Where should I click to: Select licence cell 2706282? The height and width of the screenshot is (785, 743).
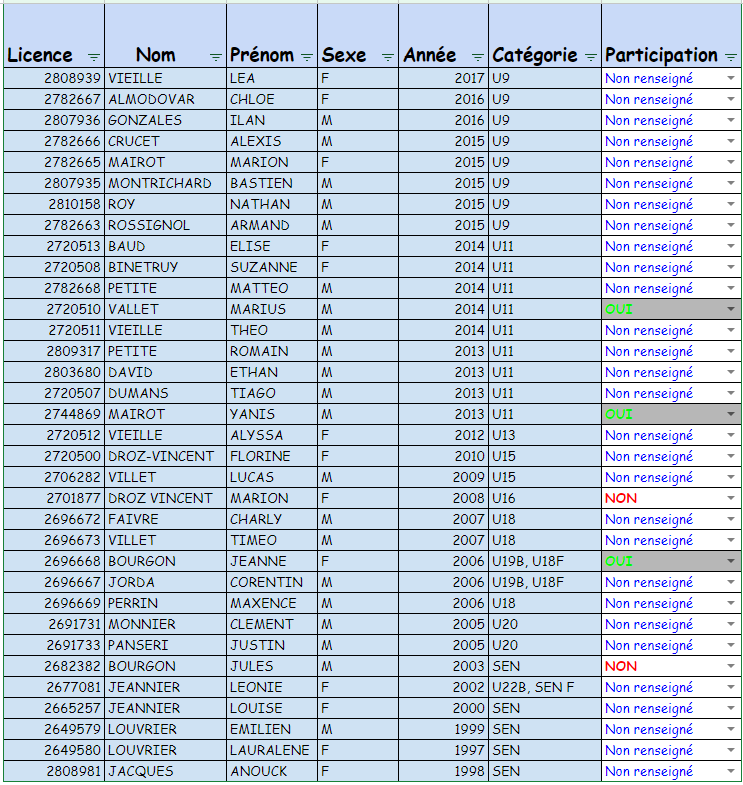(54, 477)
